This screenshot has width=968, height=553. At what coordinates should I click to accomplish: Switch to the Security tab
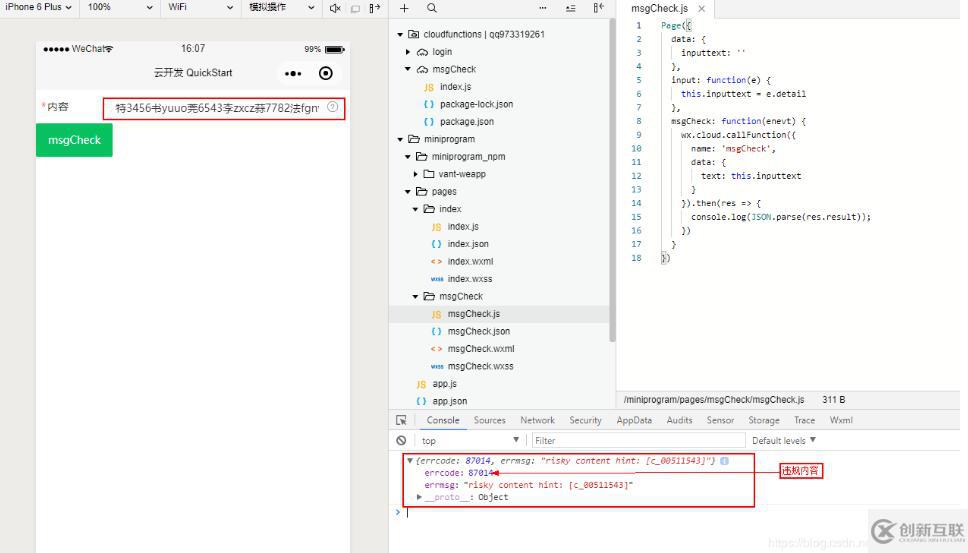point(585,420)
